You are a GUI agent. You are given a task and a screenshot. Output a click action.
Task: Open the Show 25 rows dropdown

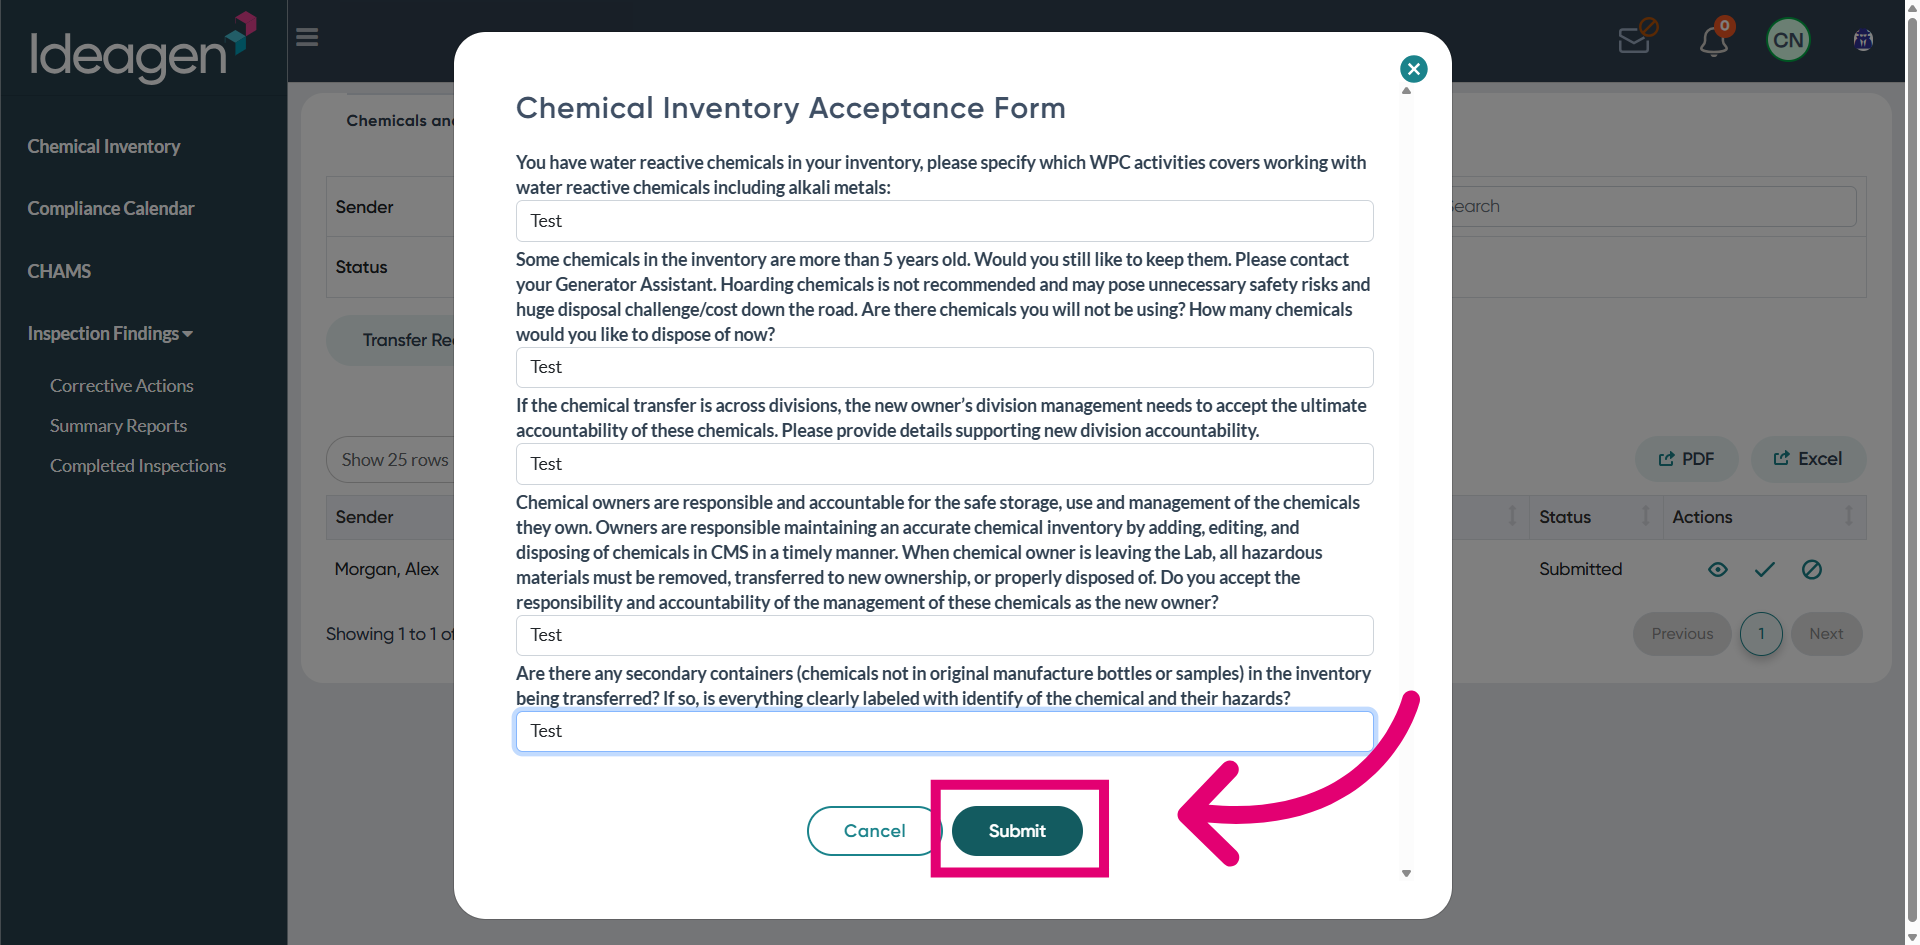point(395,460)
